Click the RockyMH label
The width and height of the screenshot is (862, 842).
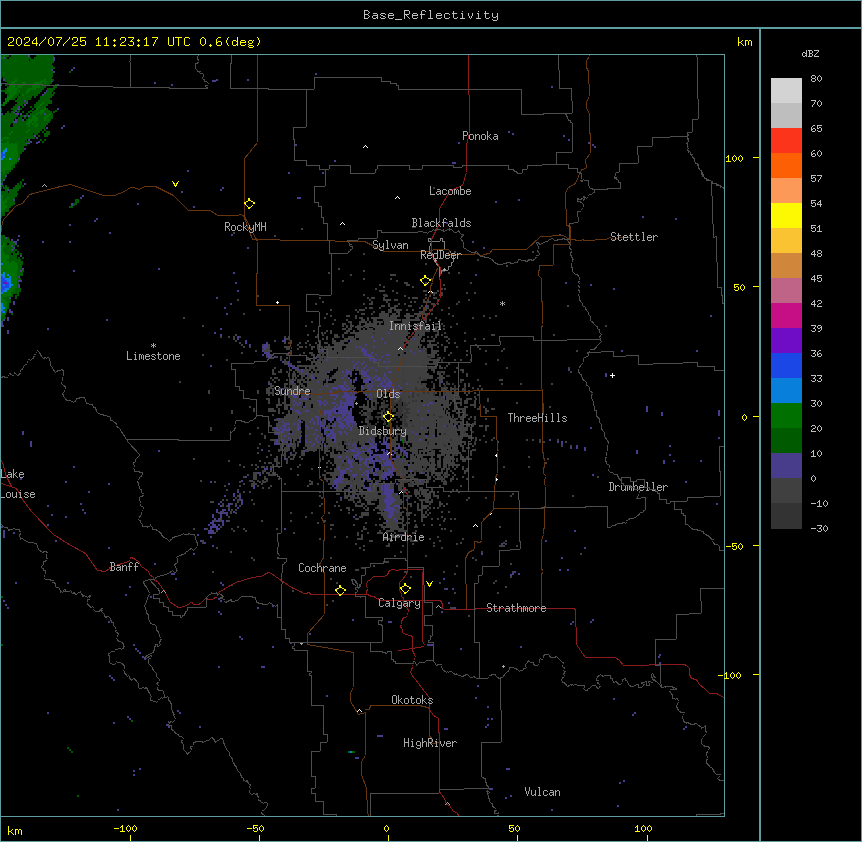tap(245, 227)
